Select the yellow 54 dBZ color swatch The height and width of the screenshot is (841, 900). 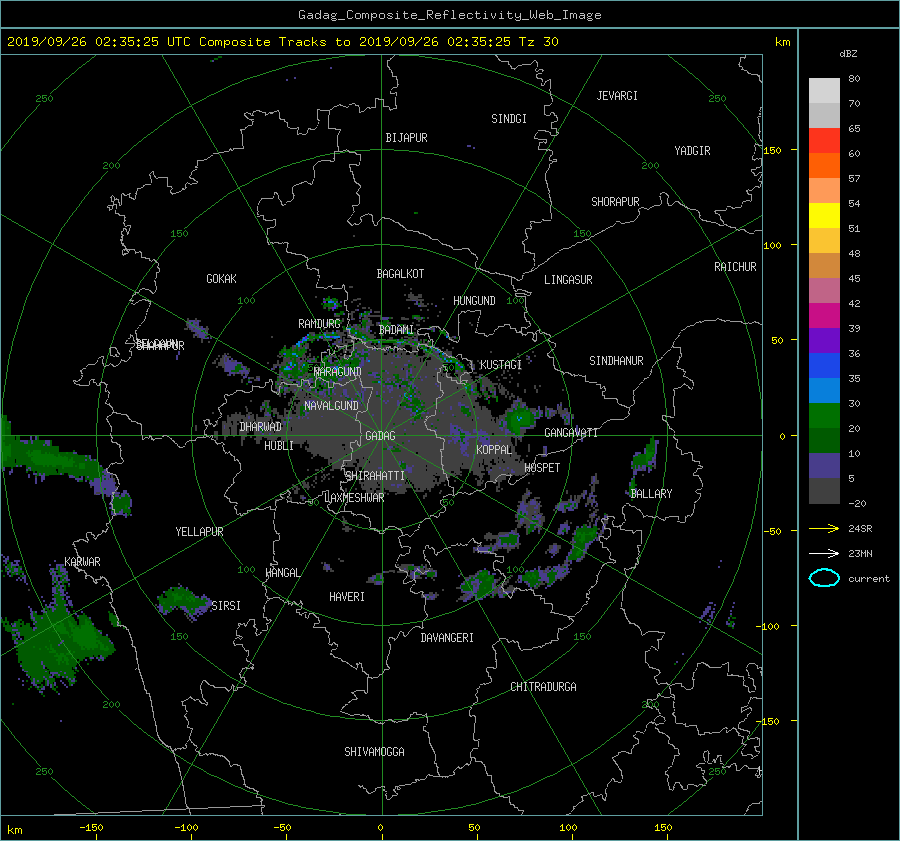[824, 215]
